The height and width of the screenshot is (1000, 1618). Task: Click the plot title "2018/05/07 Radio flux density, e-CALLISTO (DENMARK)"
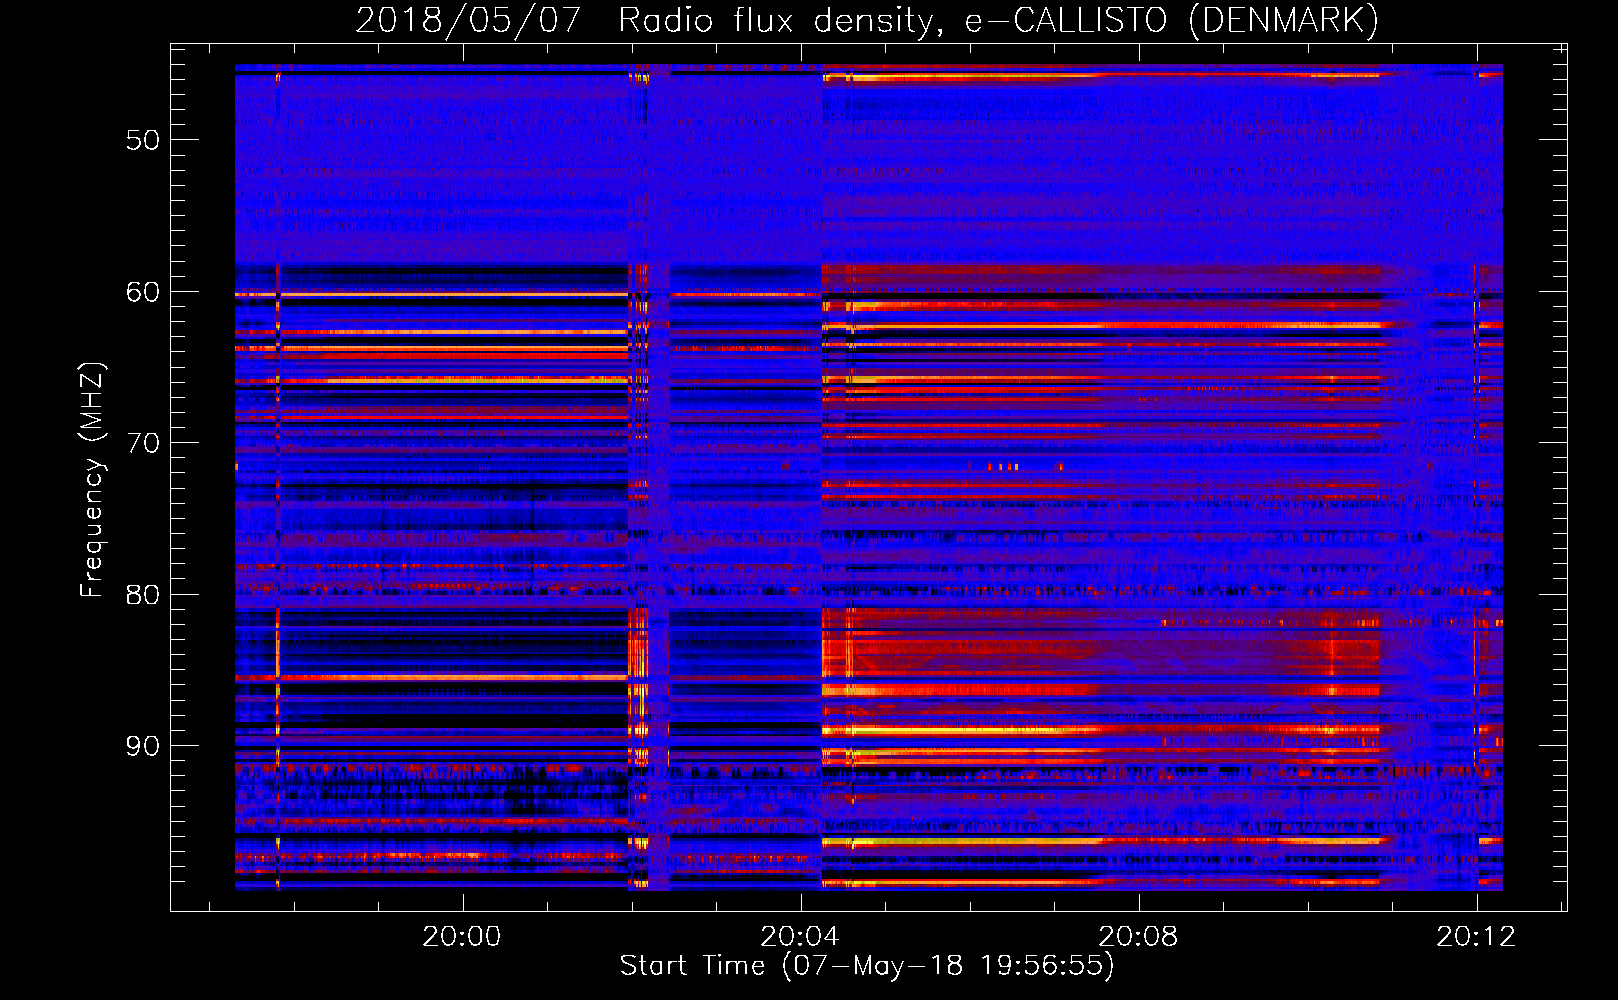point(867,20)
